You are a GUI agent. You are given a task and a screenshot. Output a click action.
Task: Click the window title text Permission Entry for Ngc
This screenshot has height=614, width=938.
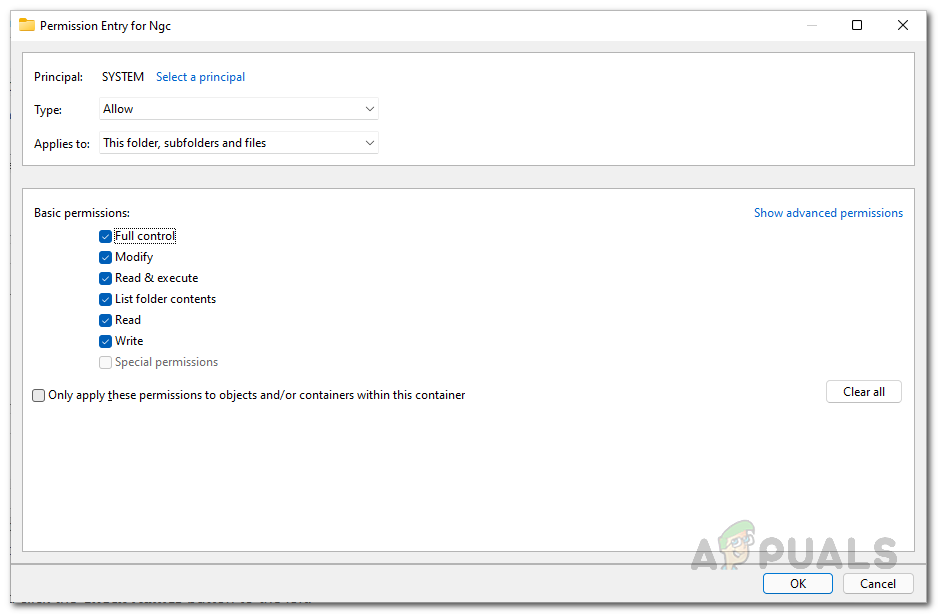(105, 26)
